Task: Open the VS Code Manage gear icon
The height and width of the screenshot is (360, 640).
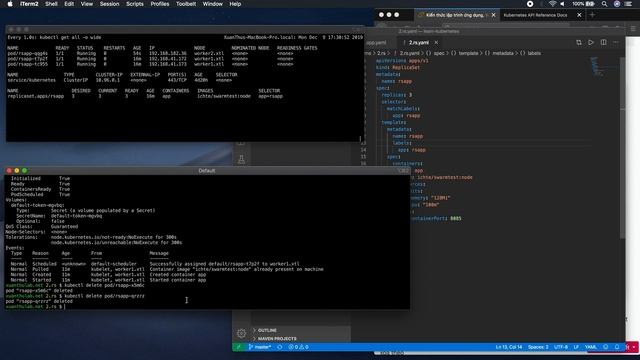Action: (x=241, y=333)
